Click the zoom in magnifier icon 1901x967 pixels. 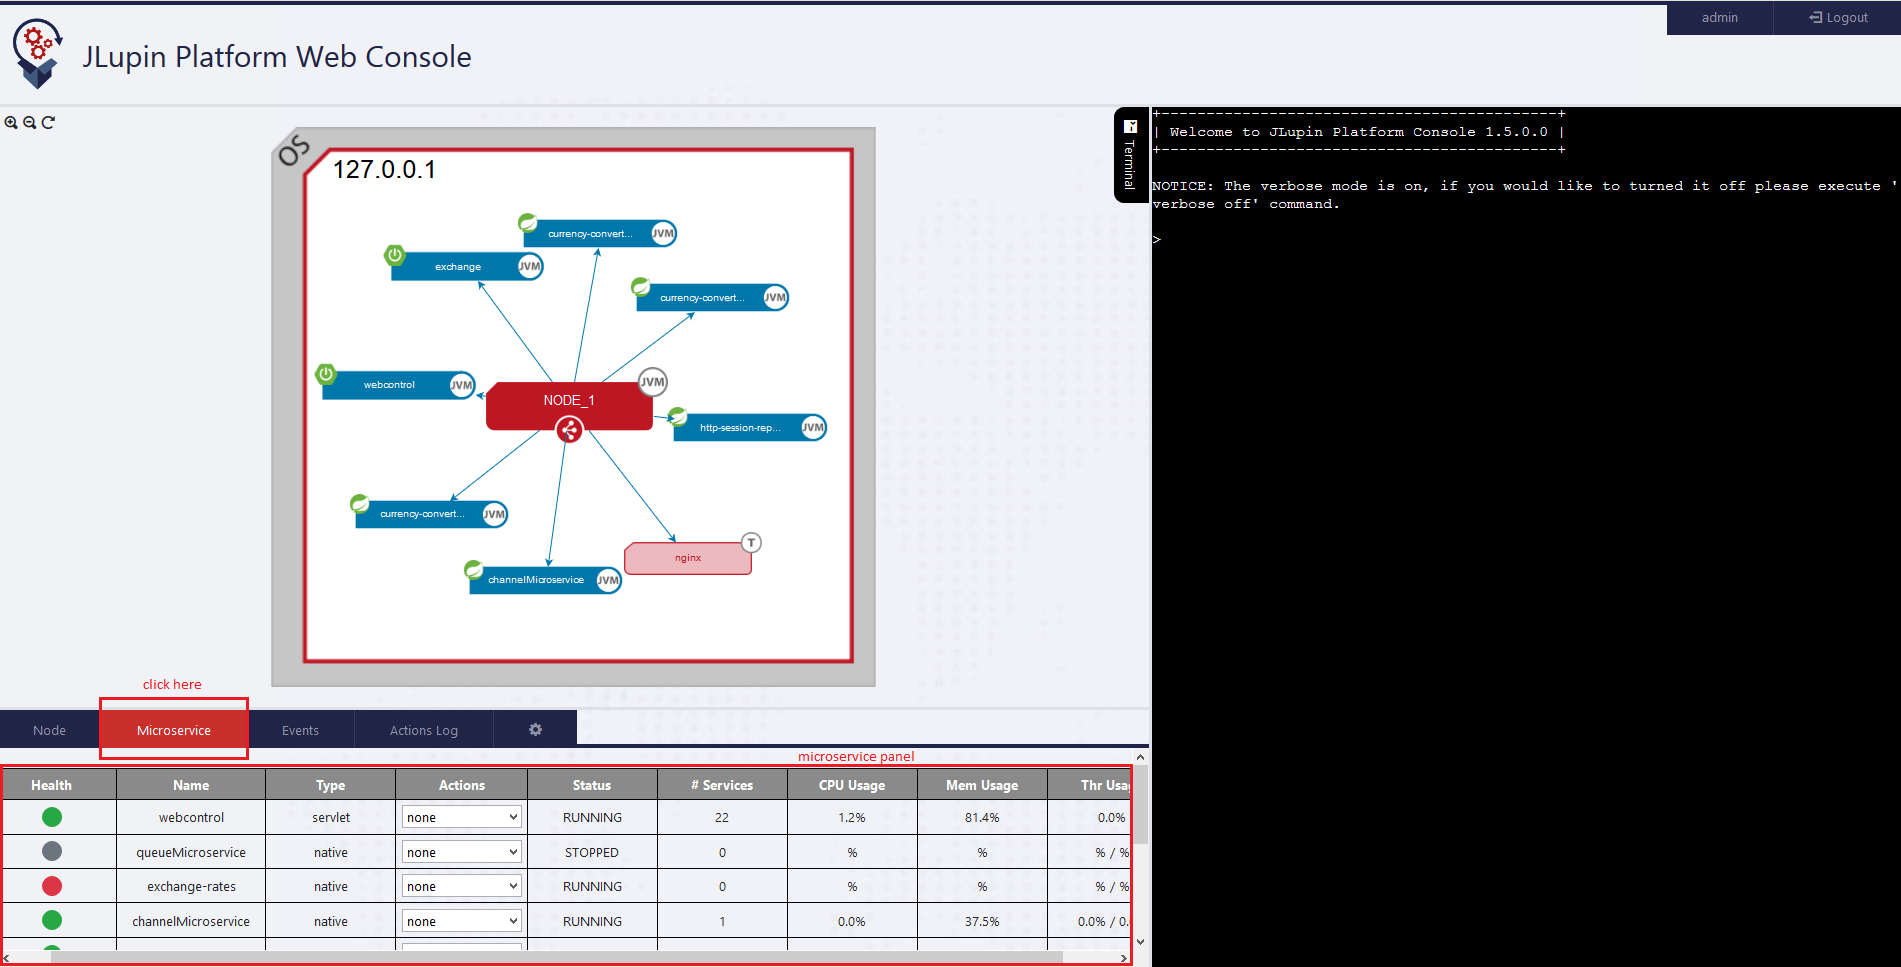(11, 122)
